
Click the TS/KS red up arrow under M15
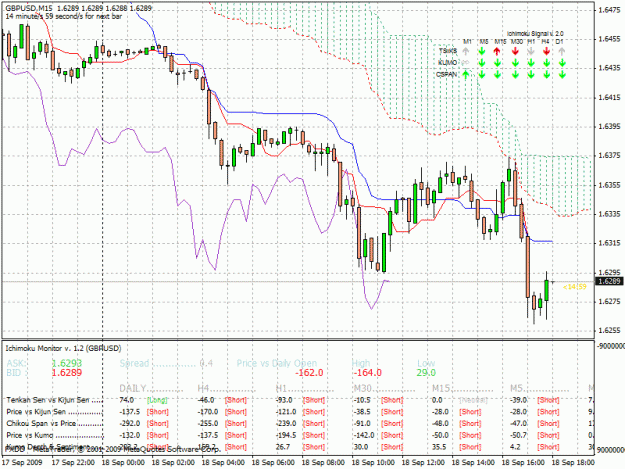(497, 51)
